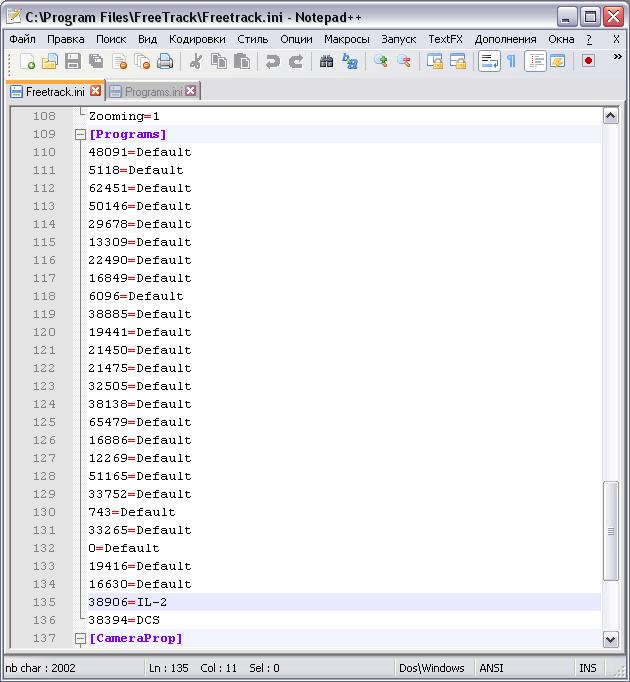Click the Open file toolbar icon

[x=50, y=61]
